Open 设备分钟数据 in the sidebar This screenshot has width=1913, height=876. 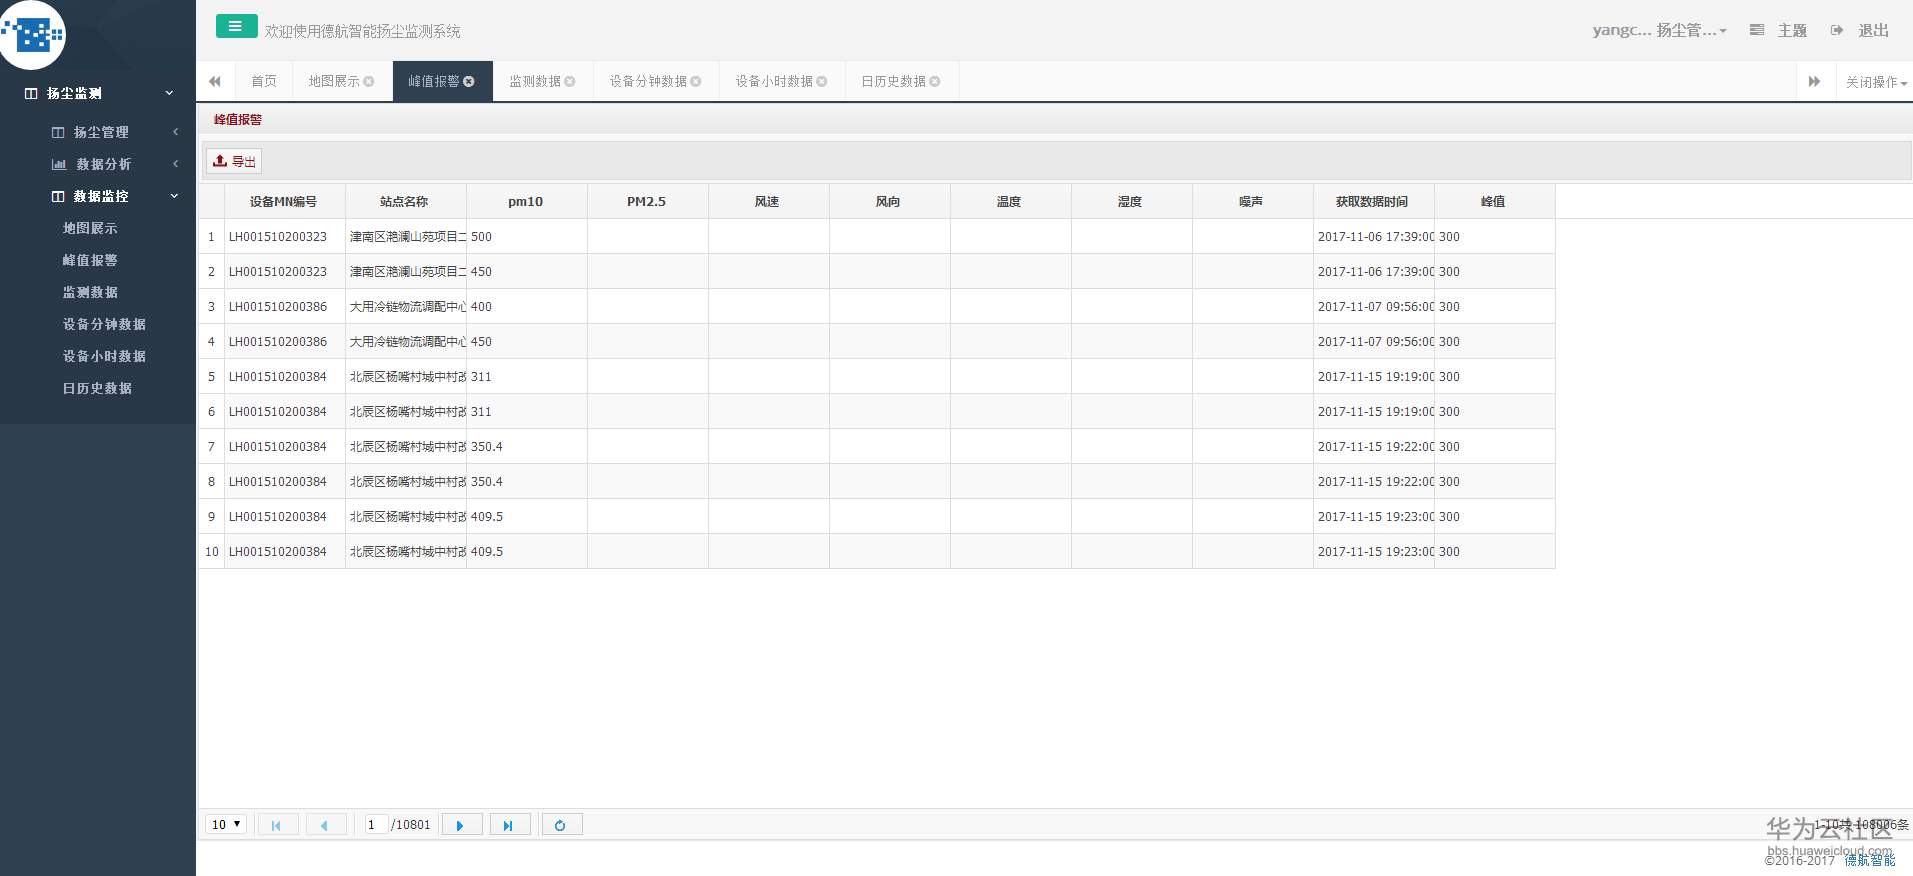(x=104, y=324)
